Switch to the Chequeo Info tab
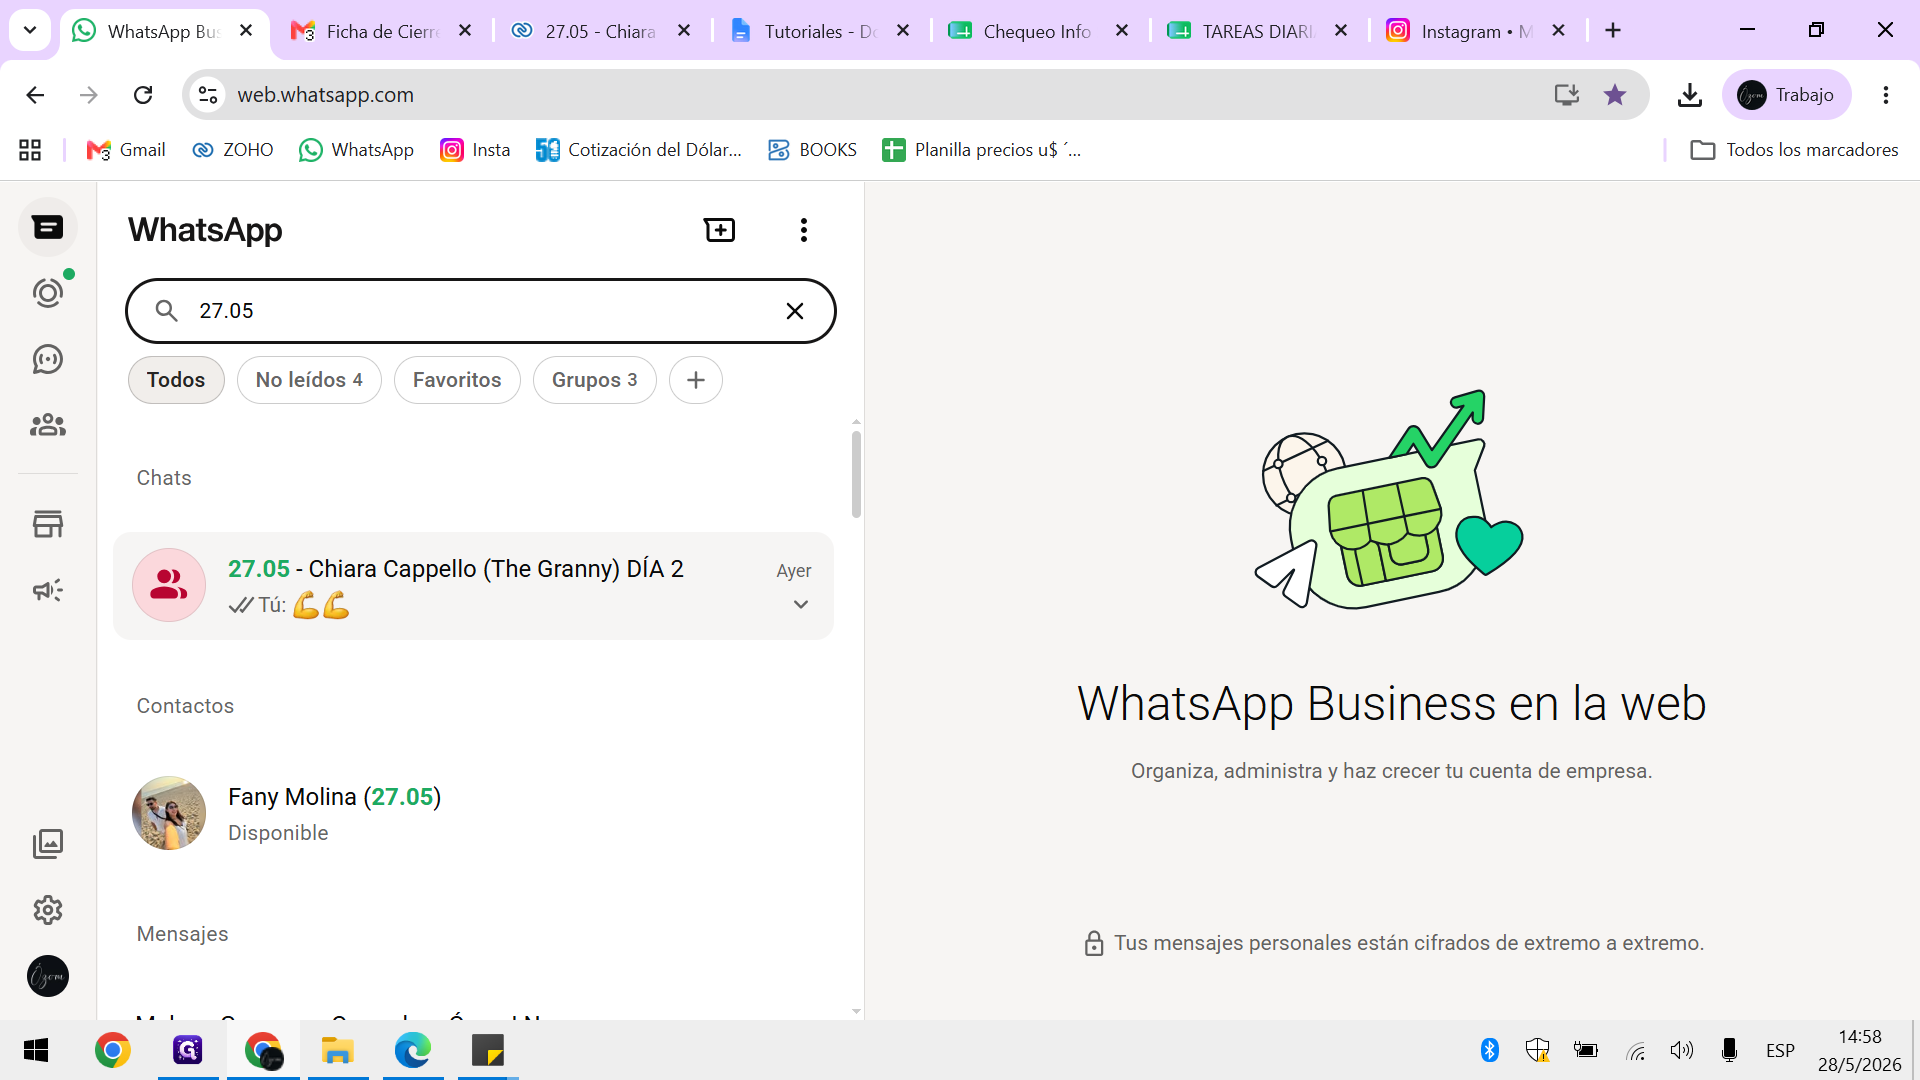The image size is (1920, 1080). pos(1037,31)
